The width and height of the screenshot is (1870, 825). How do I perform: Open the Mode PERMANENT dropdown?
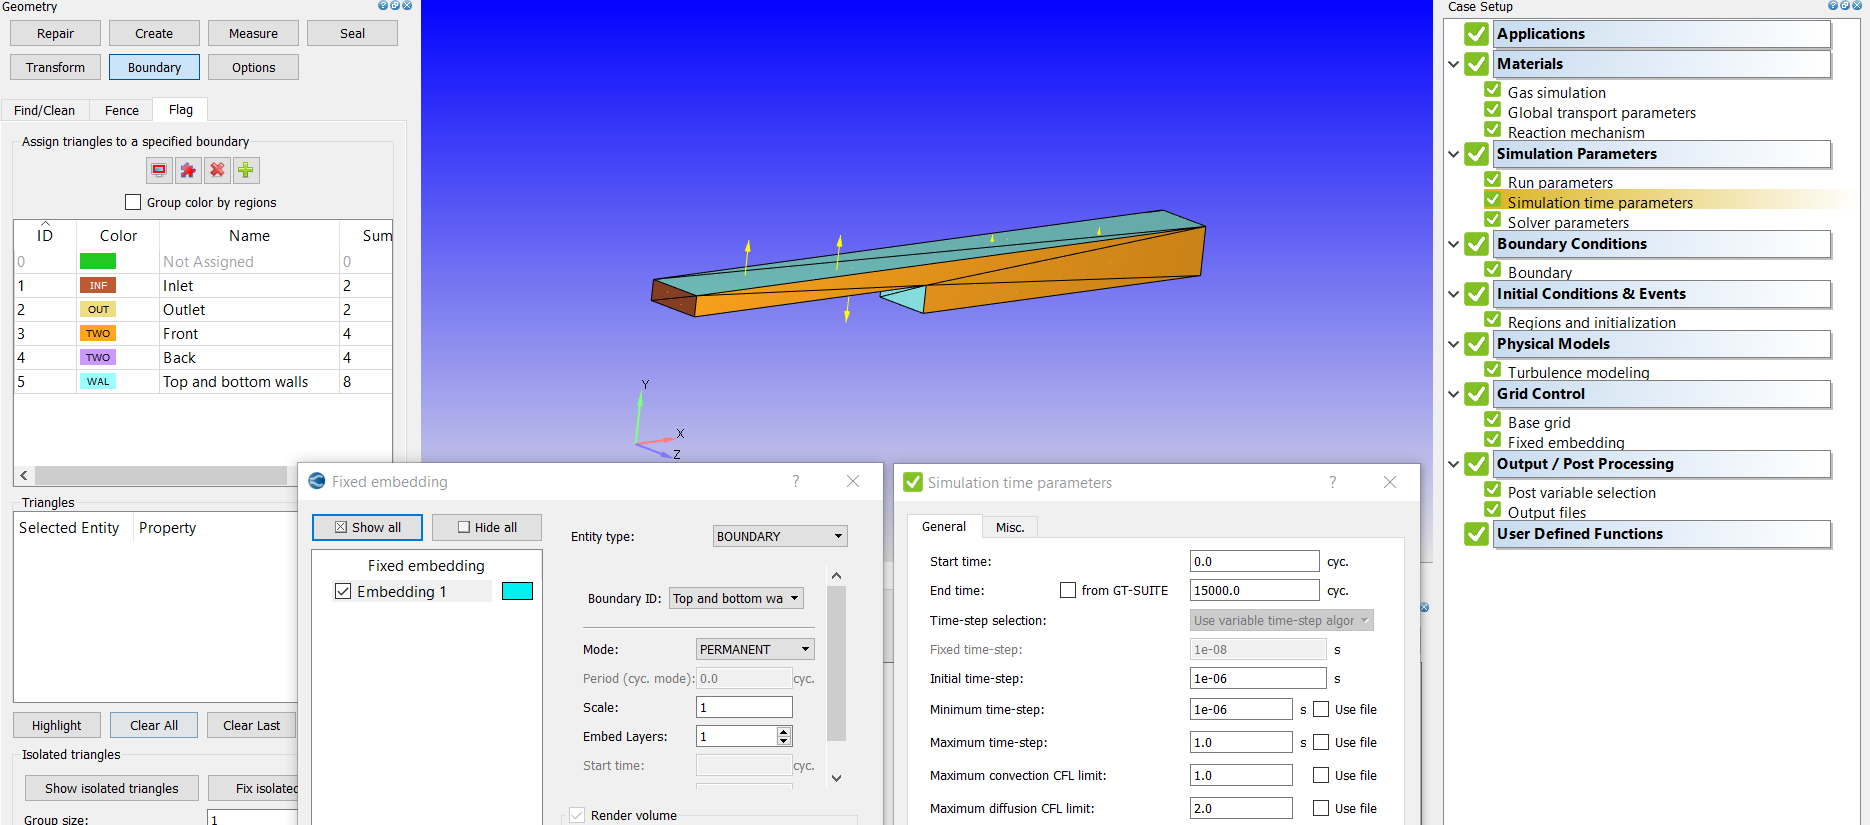tap(755, 649)
